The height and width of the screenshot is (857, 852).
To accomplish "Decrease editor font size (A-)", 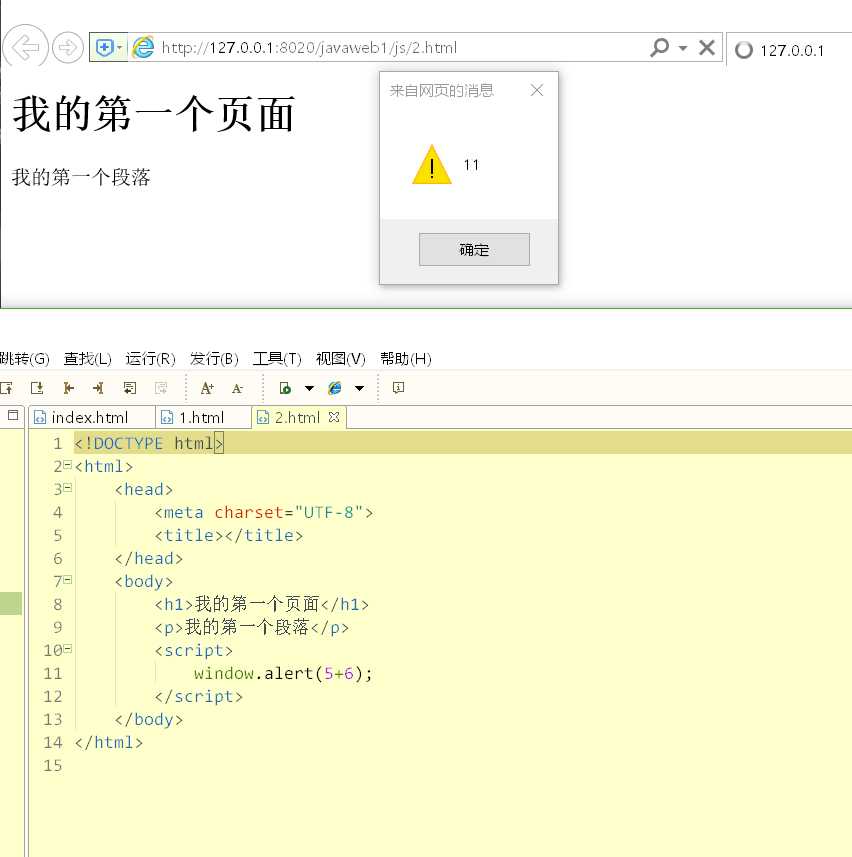I will 237,388.
